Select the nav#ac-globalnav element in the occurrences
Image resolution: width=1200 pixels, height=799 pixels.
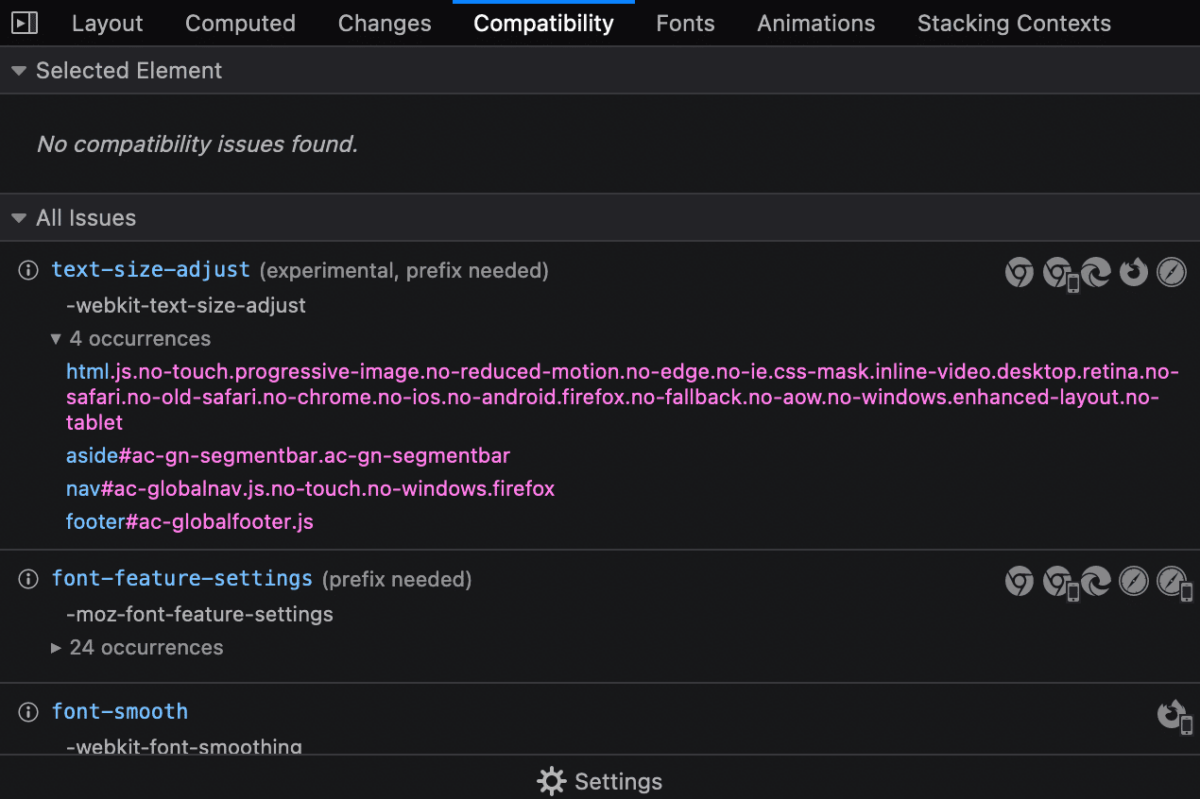point(310,489)
